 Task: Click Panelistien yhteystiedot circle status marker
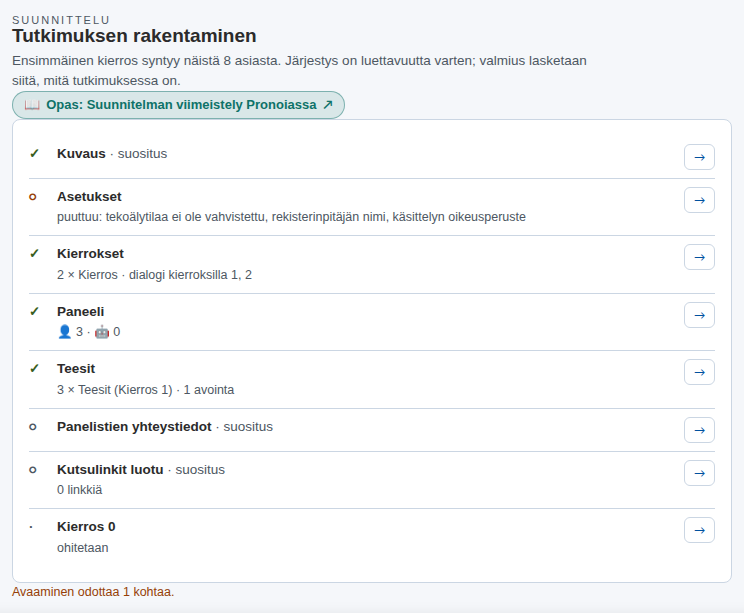pos(33,427)
